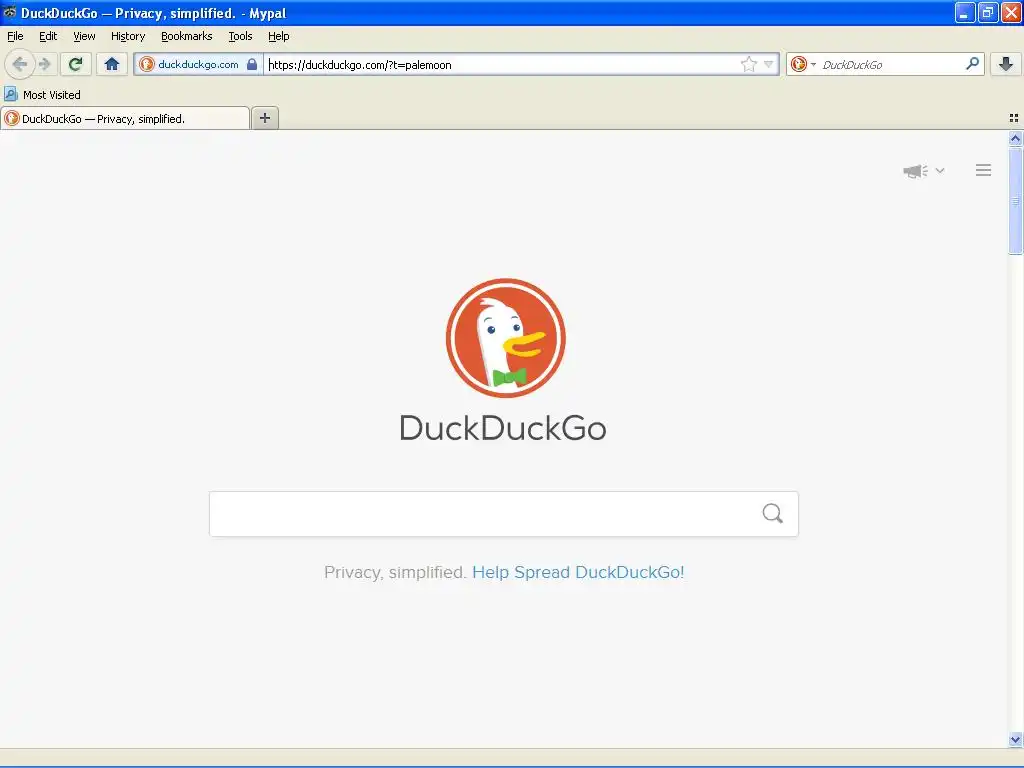This screenshot has height=768, width=1024.
Task: Open the address bar history dropdown arrow
Action: [769, 64]
